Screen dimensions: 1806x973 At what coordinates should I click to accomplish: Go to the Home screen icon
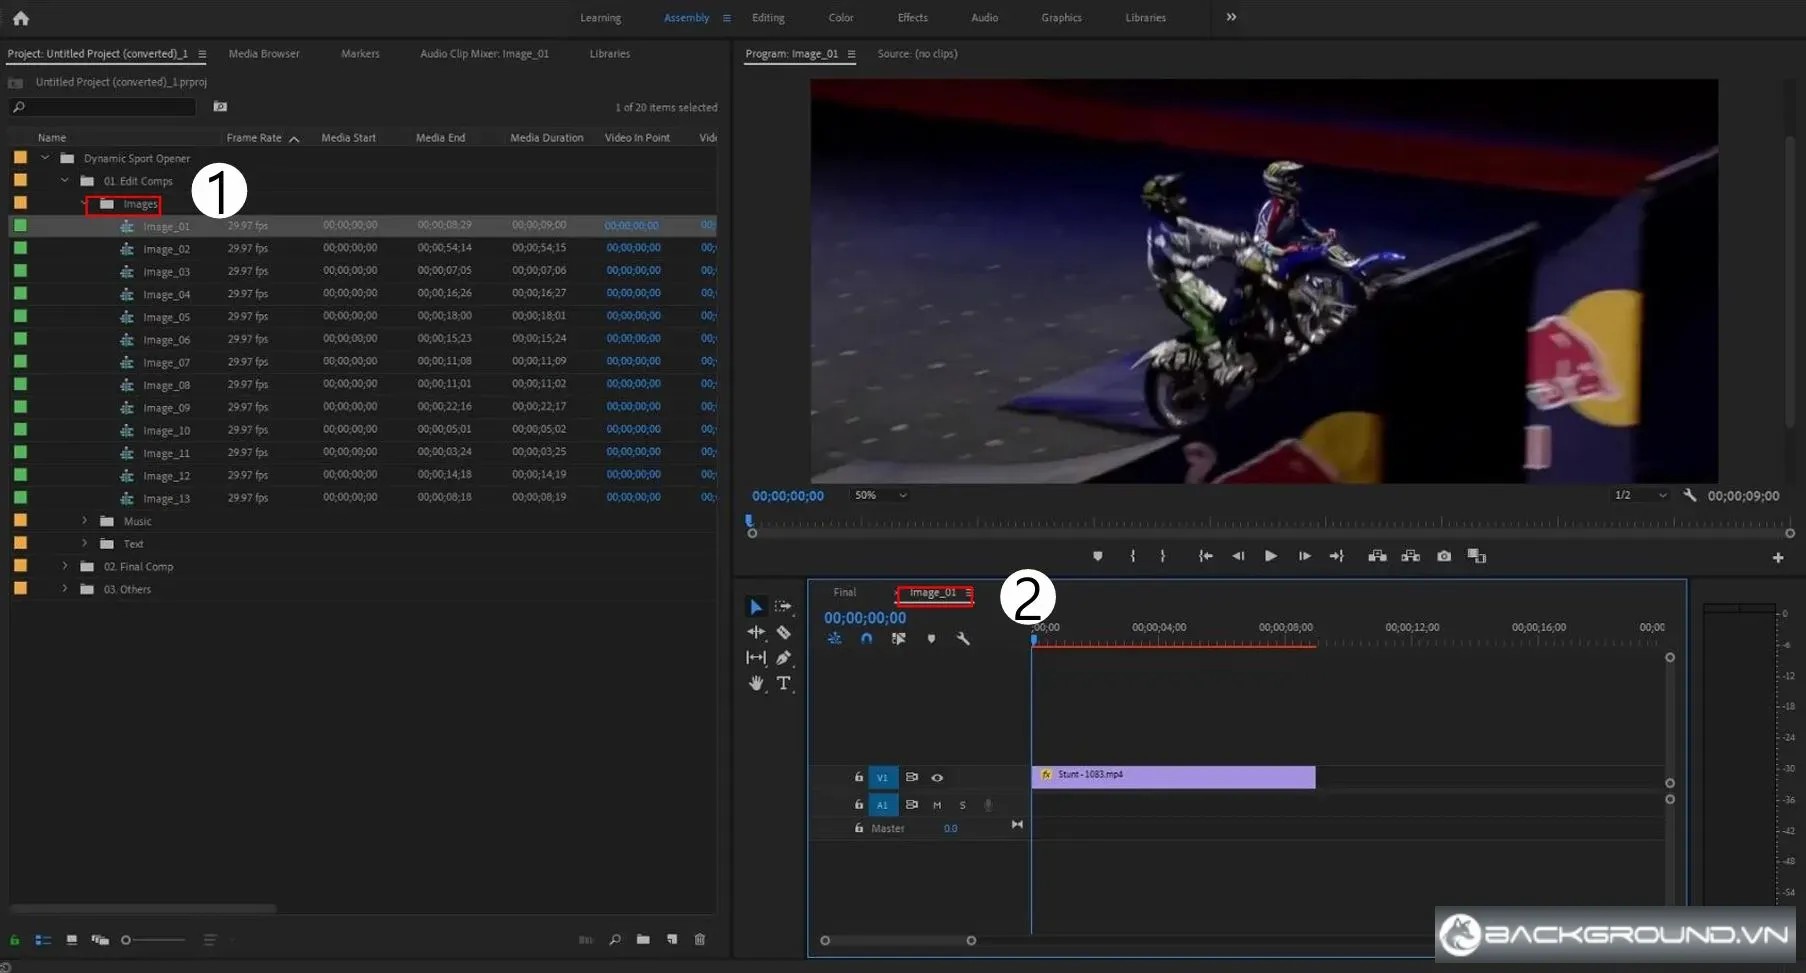tap(20, 18)
